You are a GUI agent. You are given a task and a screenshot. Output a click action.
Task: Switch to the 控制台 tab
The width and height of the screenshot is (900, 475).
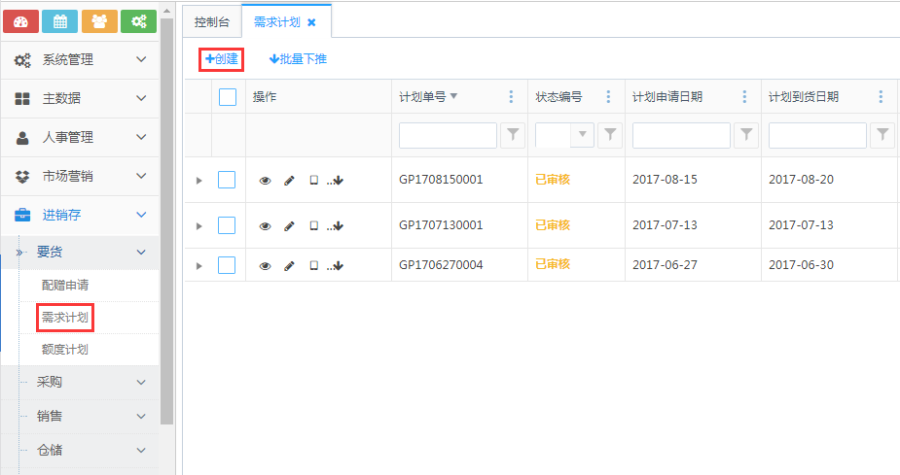coord(211,21)
